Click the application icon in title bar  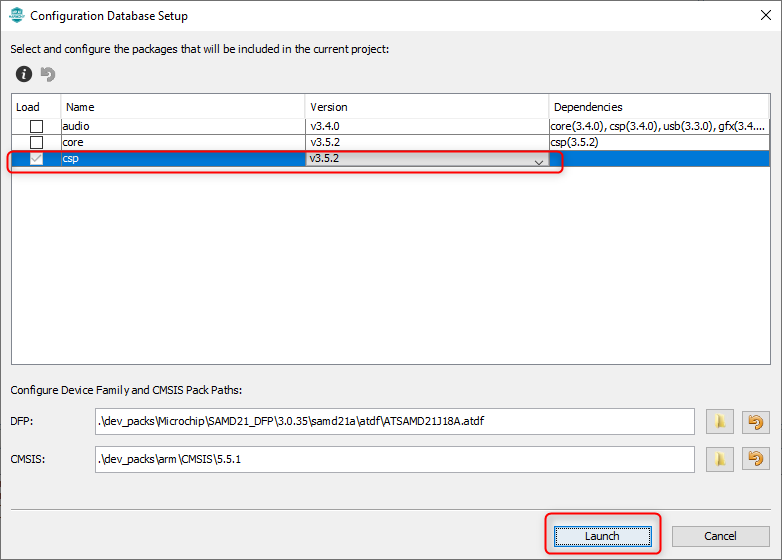[16, 16]
